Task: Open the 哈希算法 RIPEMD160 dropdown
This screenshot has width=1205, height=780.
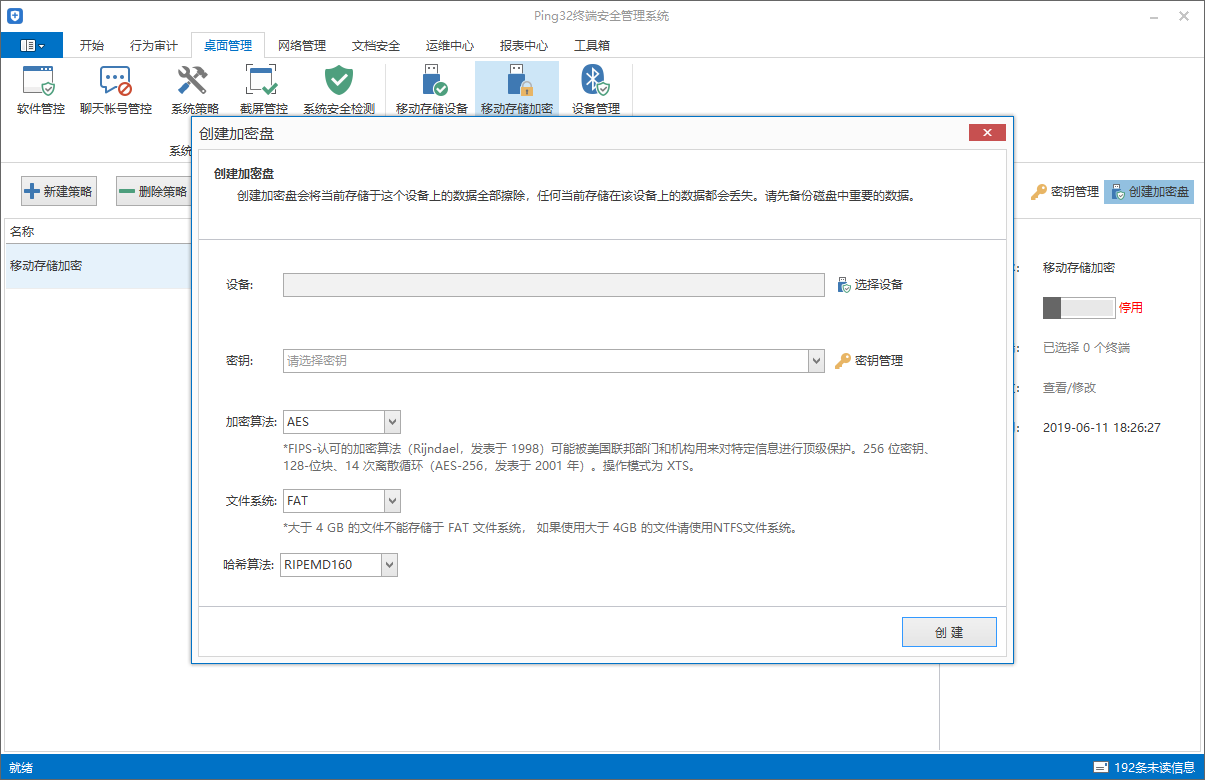Action: coord(339,565)
